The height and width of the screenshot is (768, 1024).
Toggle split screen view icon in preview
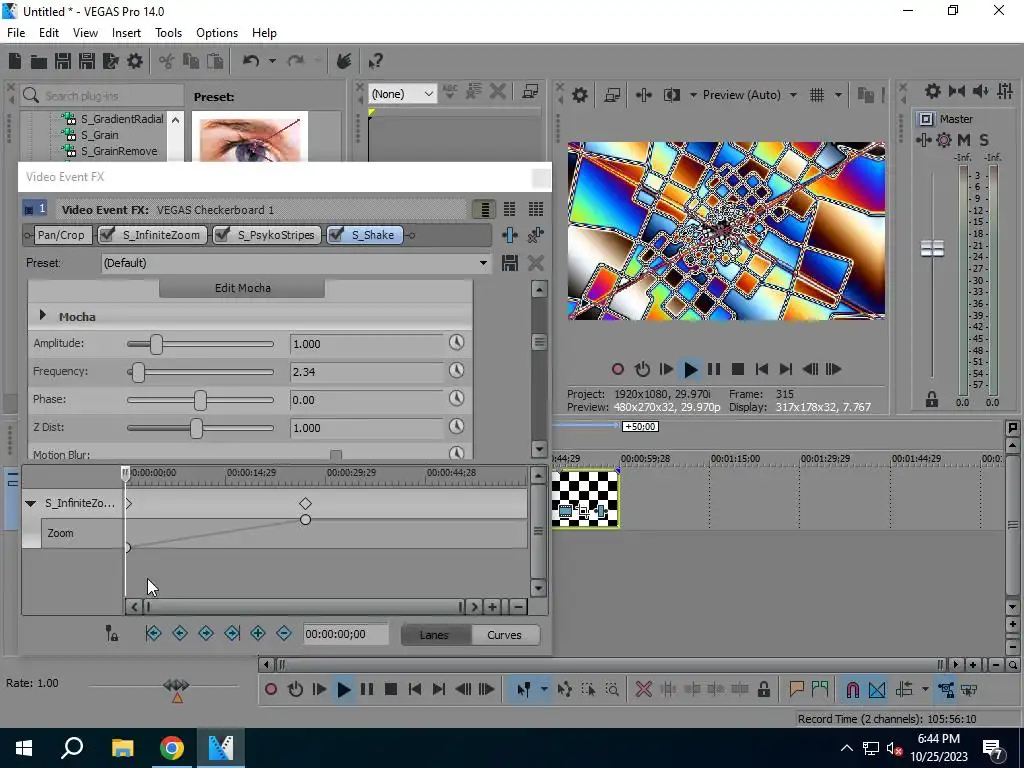671,95
